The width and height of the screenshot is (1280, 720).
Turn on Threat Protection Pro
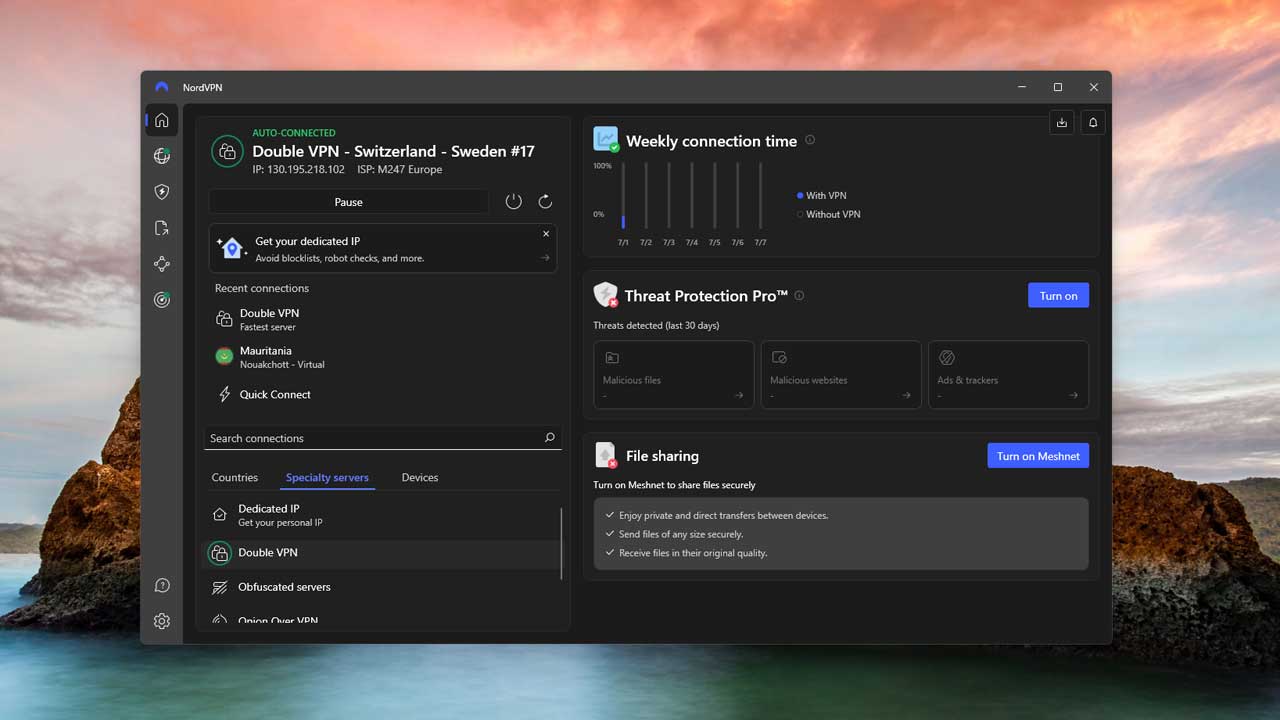tap(1058, 295)
